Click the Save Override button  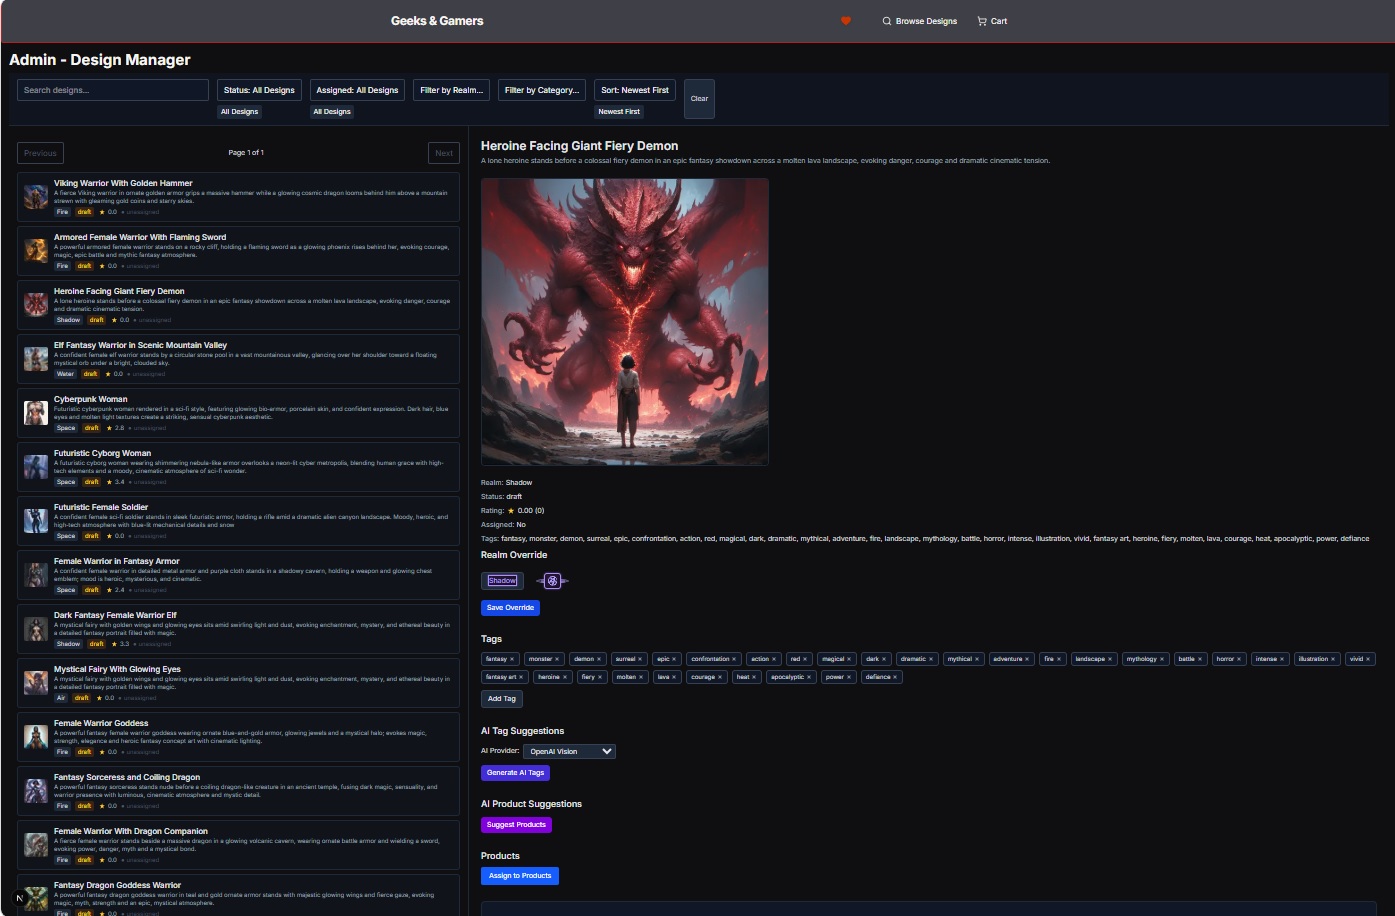tap(510, 608)
